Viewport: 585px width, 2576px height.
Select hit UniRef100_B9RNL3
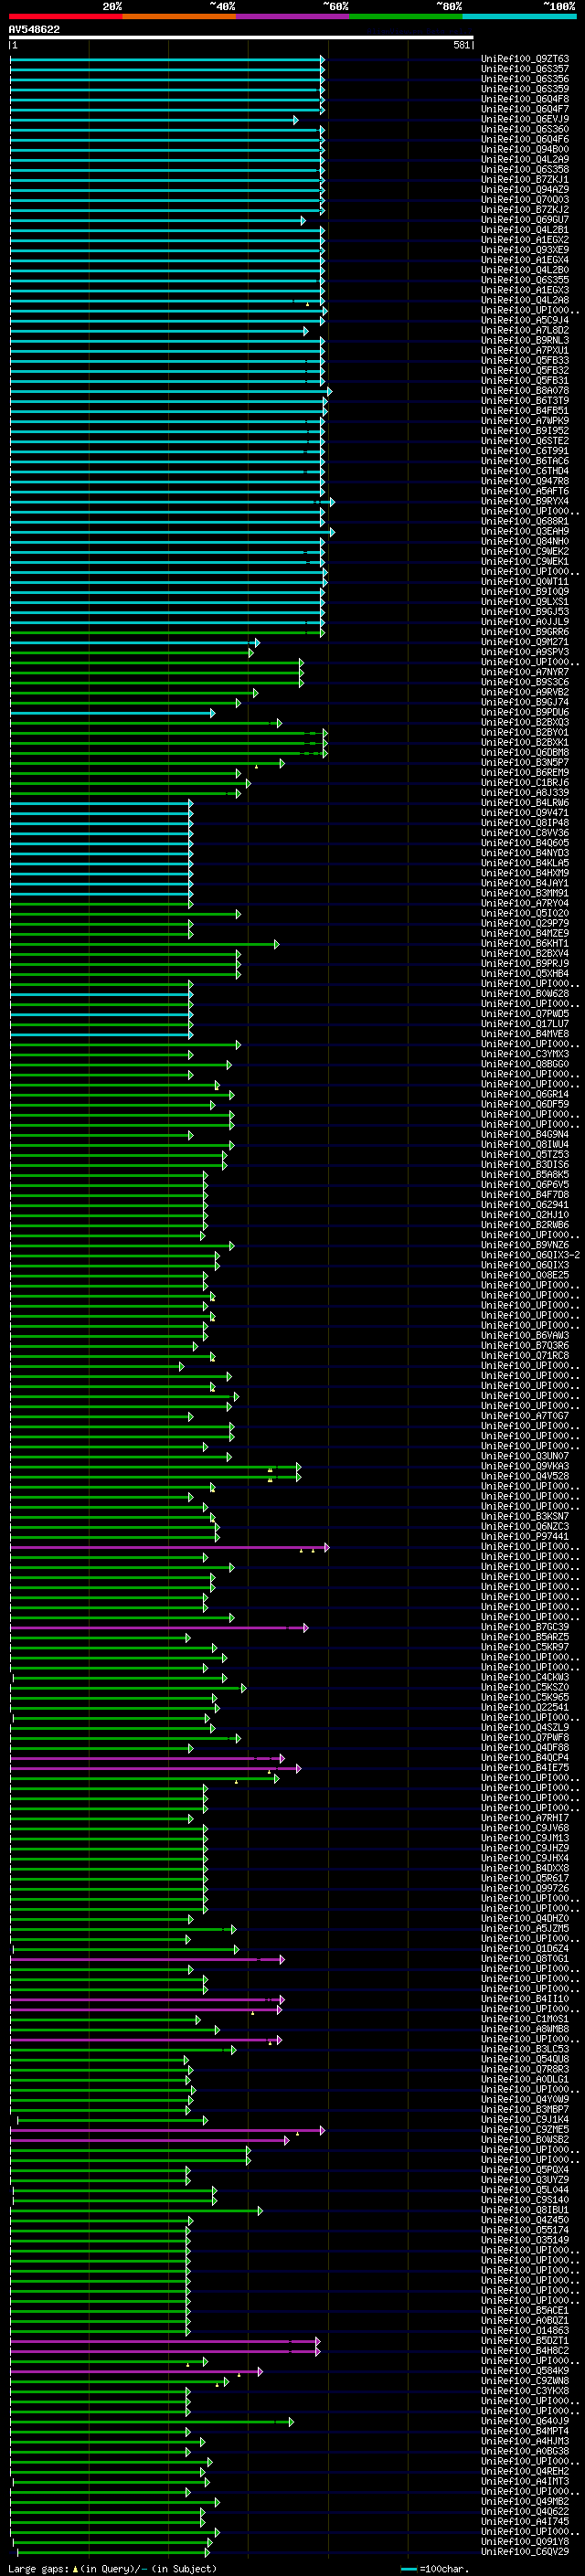525,340
